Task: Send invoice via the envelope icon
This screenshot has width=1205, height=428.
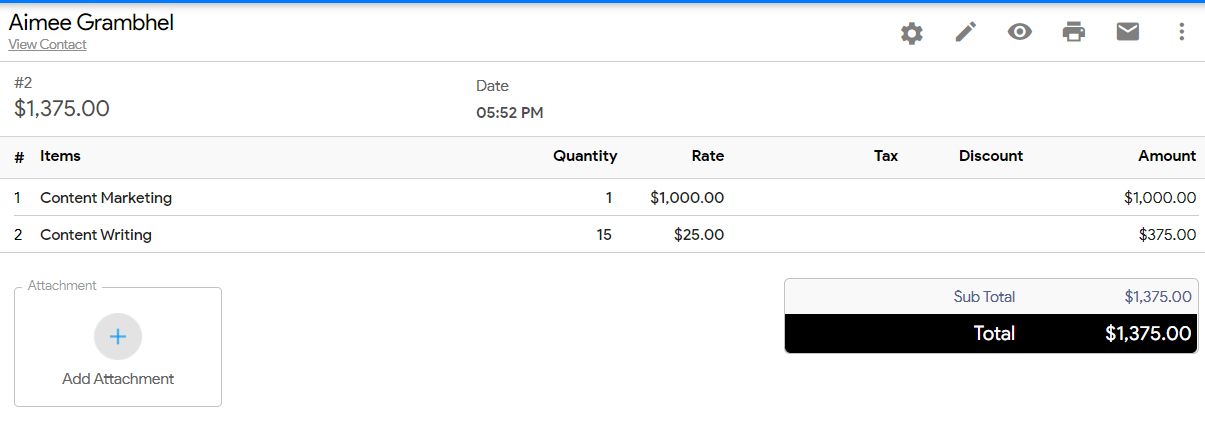Action: pyautogui.click(x=1127, y=32)
